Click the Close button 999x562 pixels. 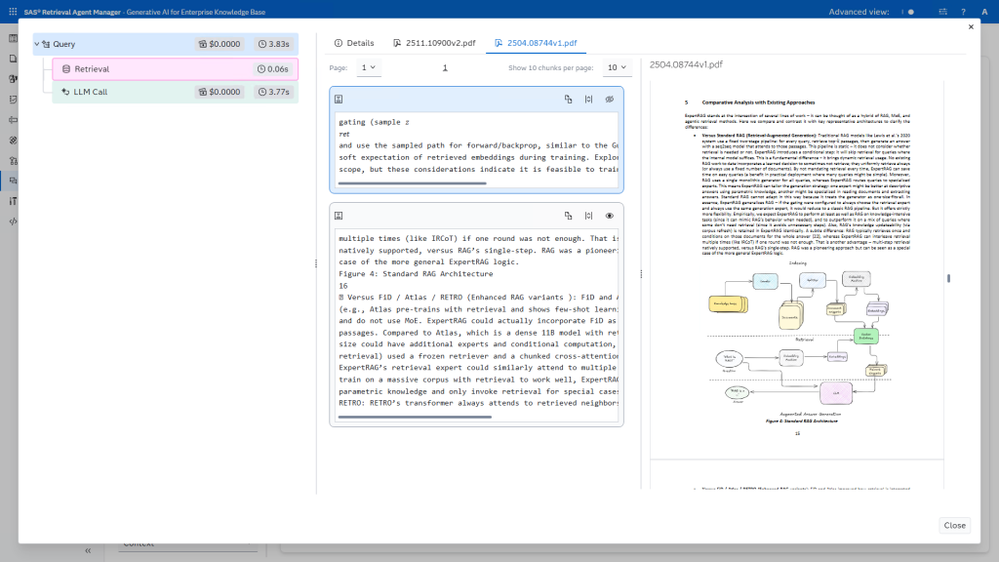click(x=954, y=525)
